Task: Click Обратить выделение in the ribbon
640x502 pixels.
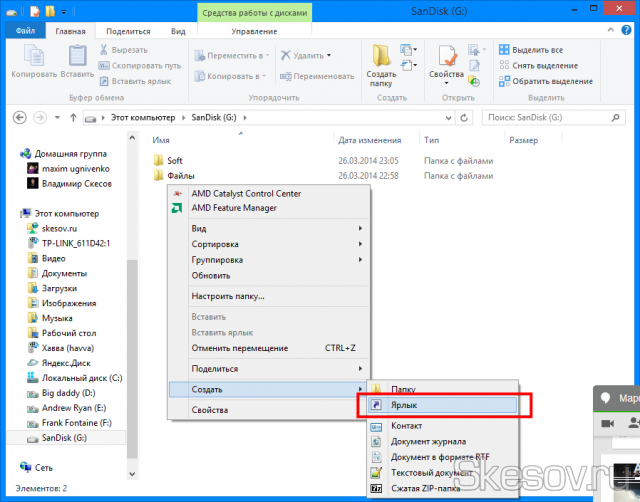Action: 545,80
